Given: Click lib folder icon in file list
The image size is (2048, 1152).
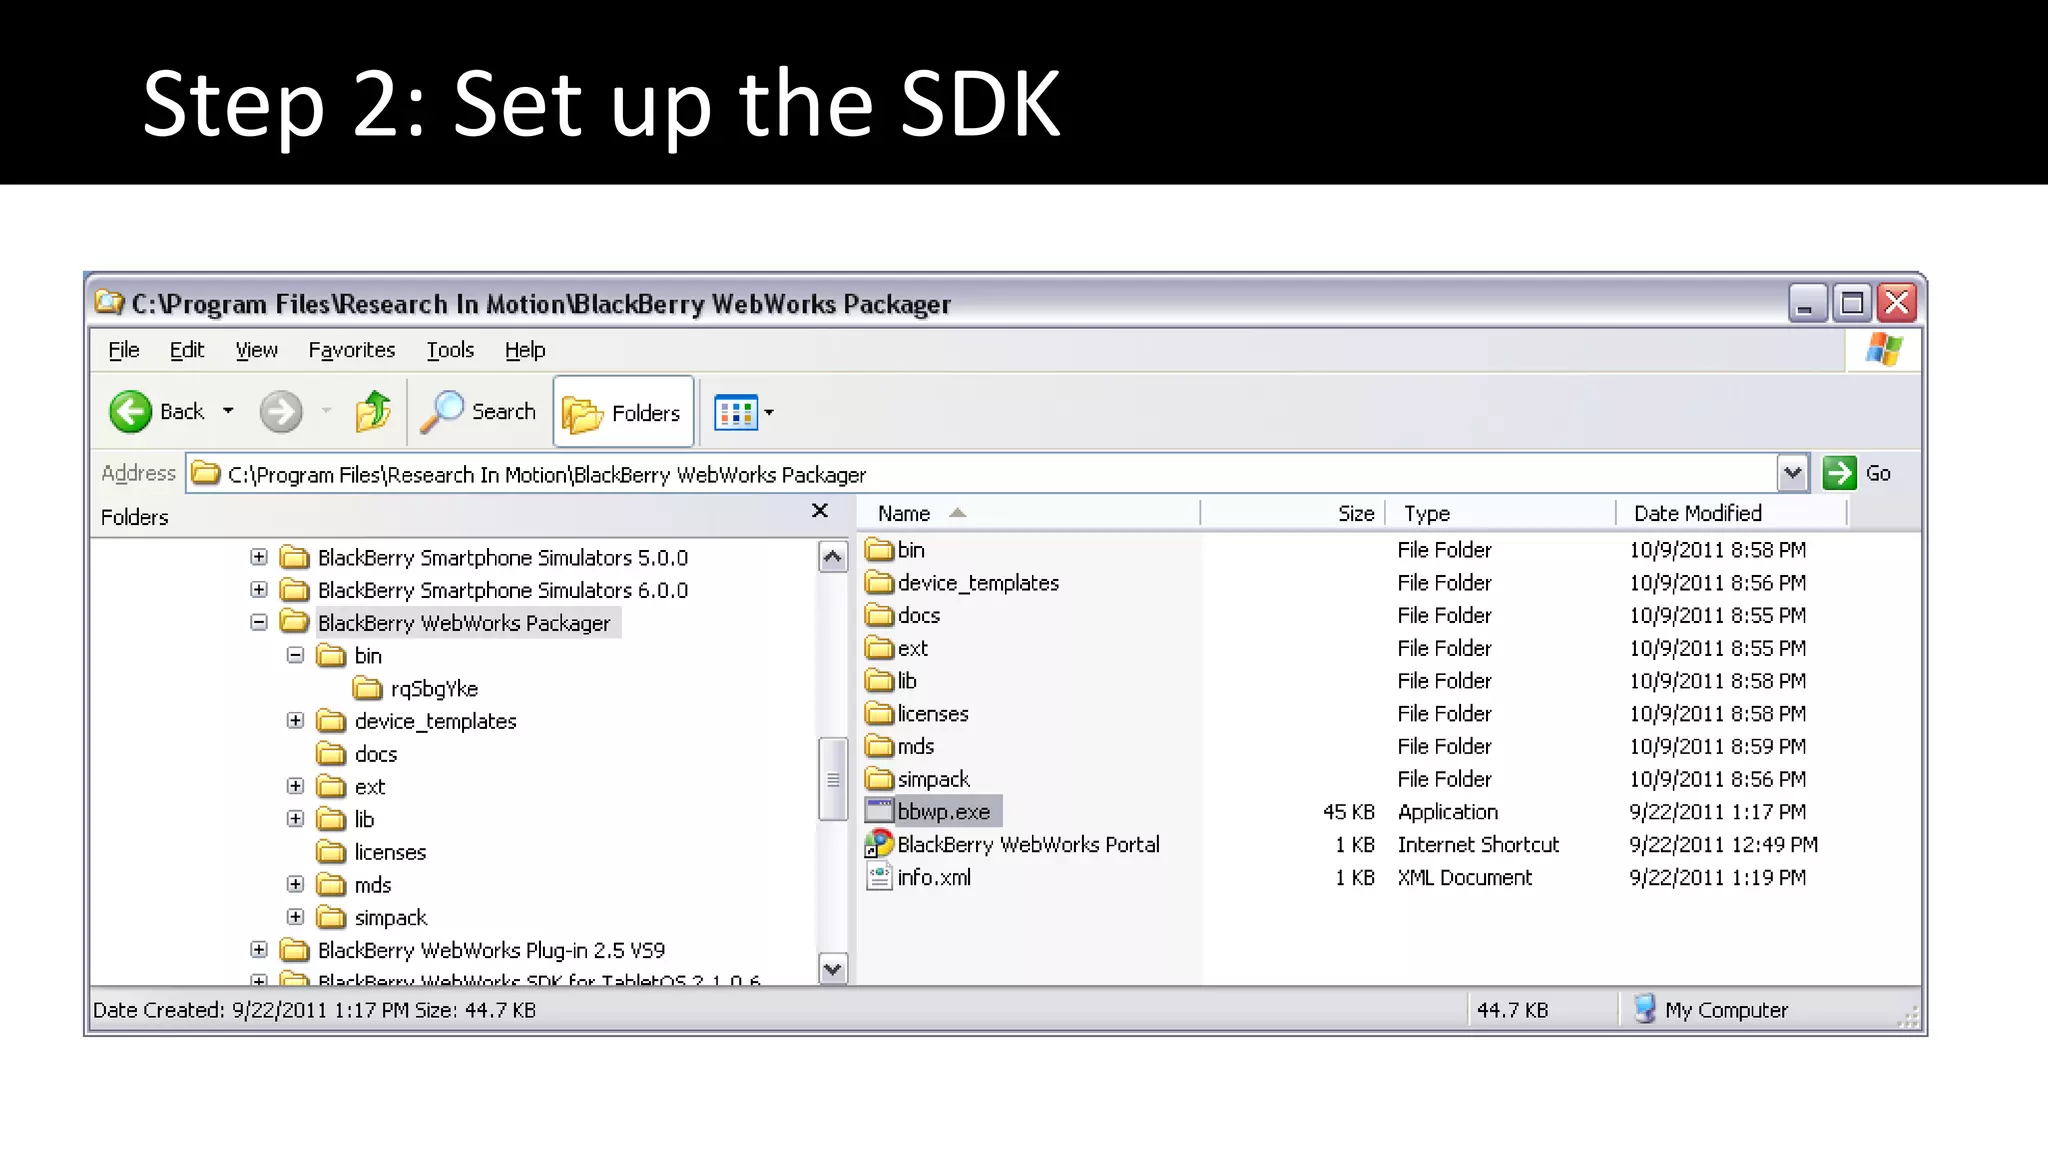Looking at the screenshot, I should tap(879, 681).
